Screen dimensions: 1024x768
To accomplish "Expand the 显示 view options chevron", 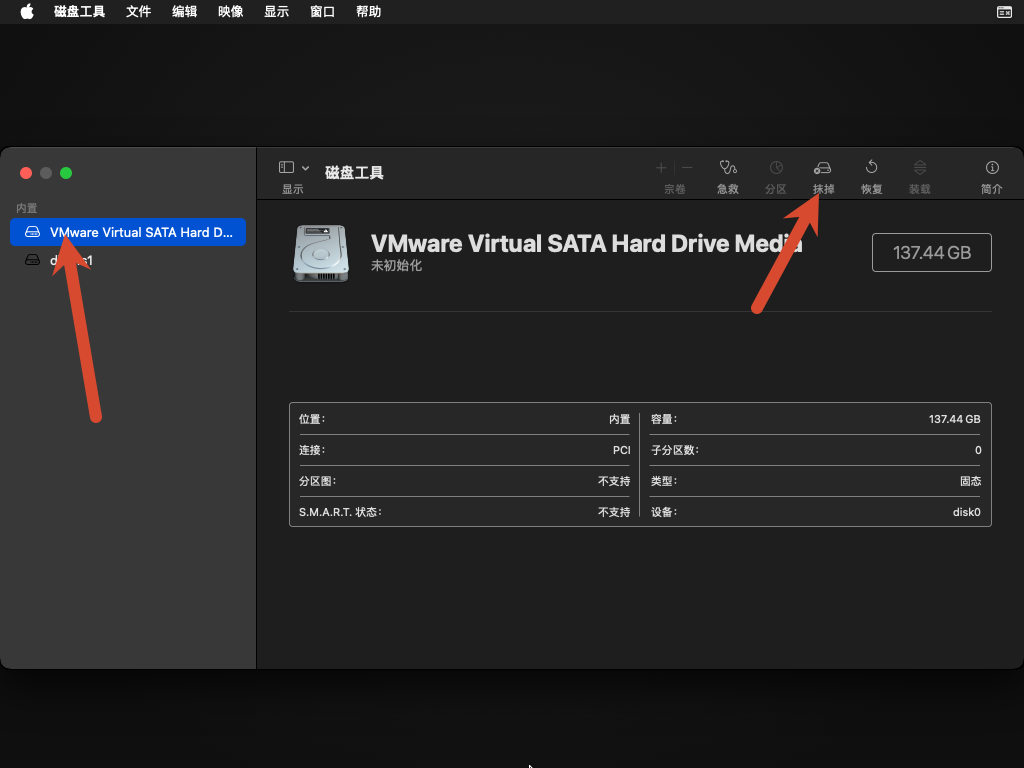I will pos(305,168).
